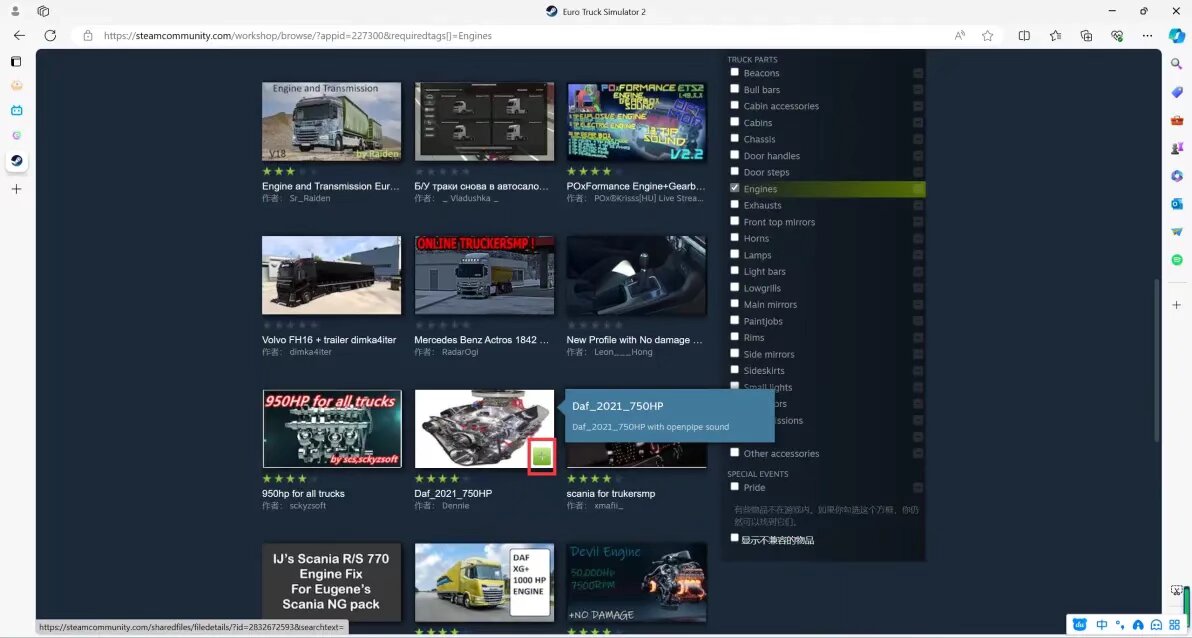Click the page vertical scrollbar

point(1157,360)
